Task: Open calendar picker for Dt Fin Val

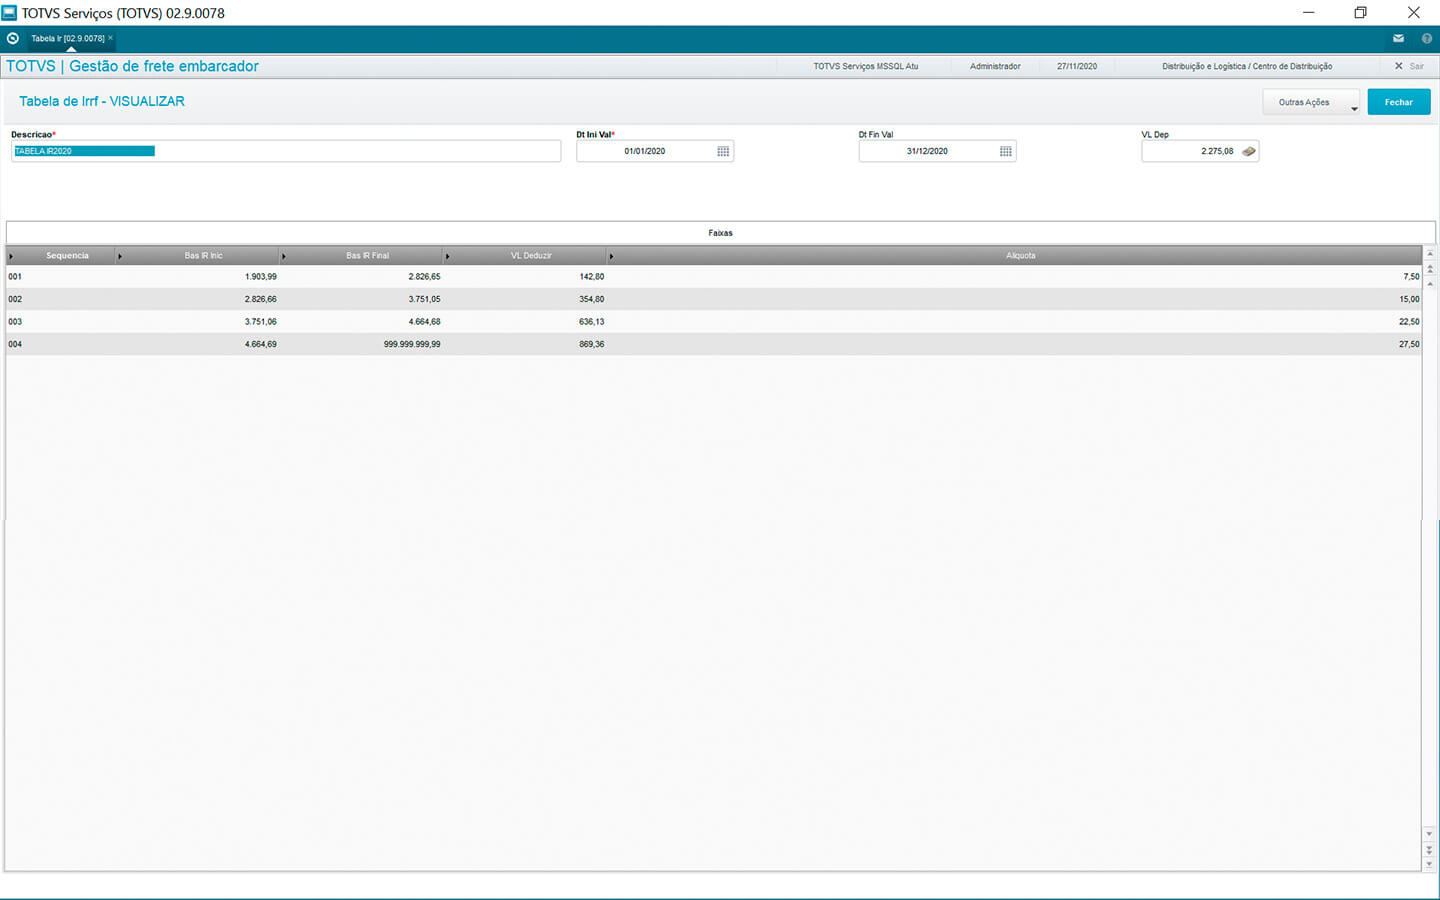Action: [x=1006, y=152]
